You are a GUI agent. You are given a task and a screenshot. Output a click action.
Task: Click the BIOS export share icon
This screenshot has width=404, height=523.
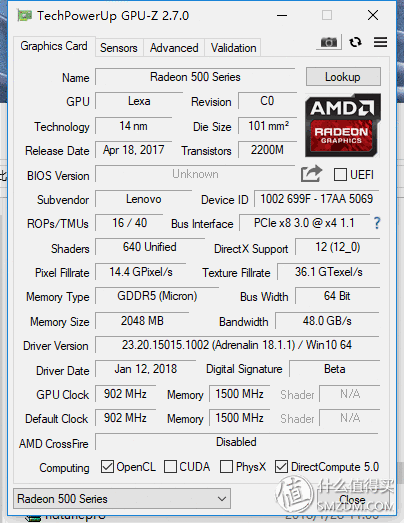tap(311, 174)
